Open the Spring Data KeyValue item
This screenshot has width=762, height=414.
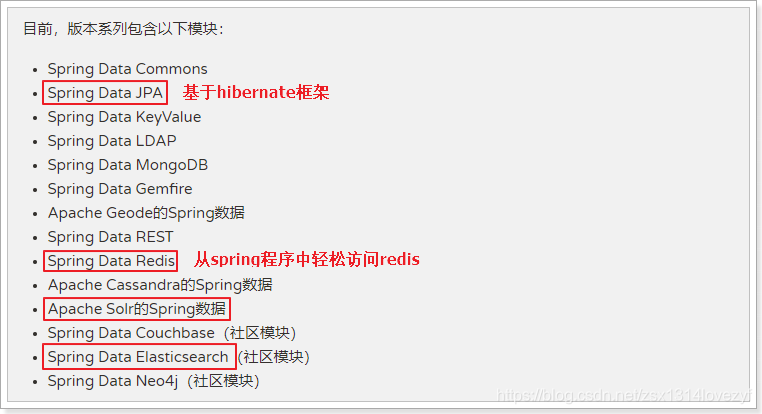coord(124,117)
